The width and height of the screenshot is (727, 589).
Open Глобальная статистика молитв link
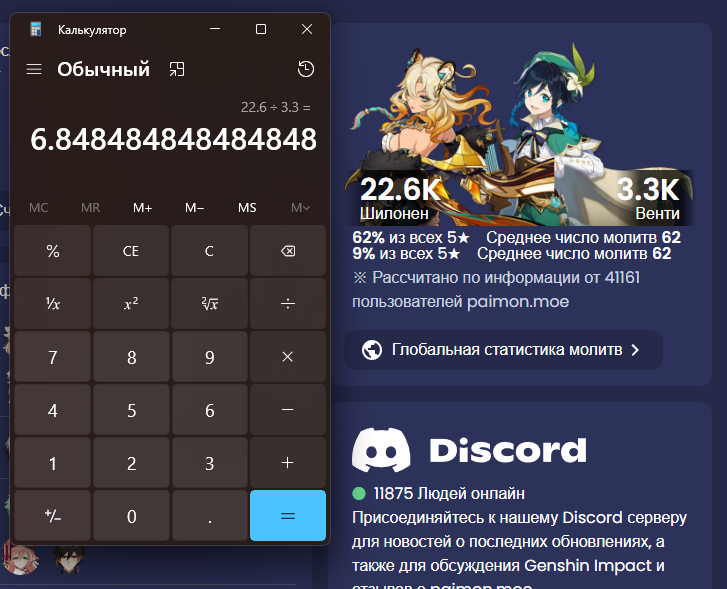coord(504,350)
